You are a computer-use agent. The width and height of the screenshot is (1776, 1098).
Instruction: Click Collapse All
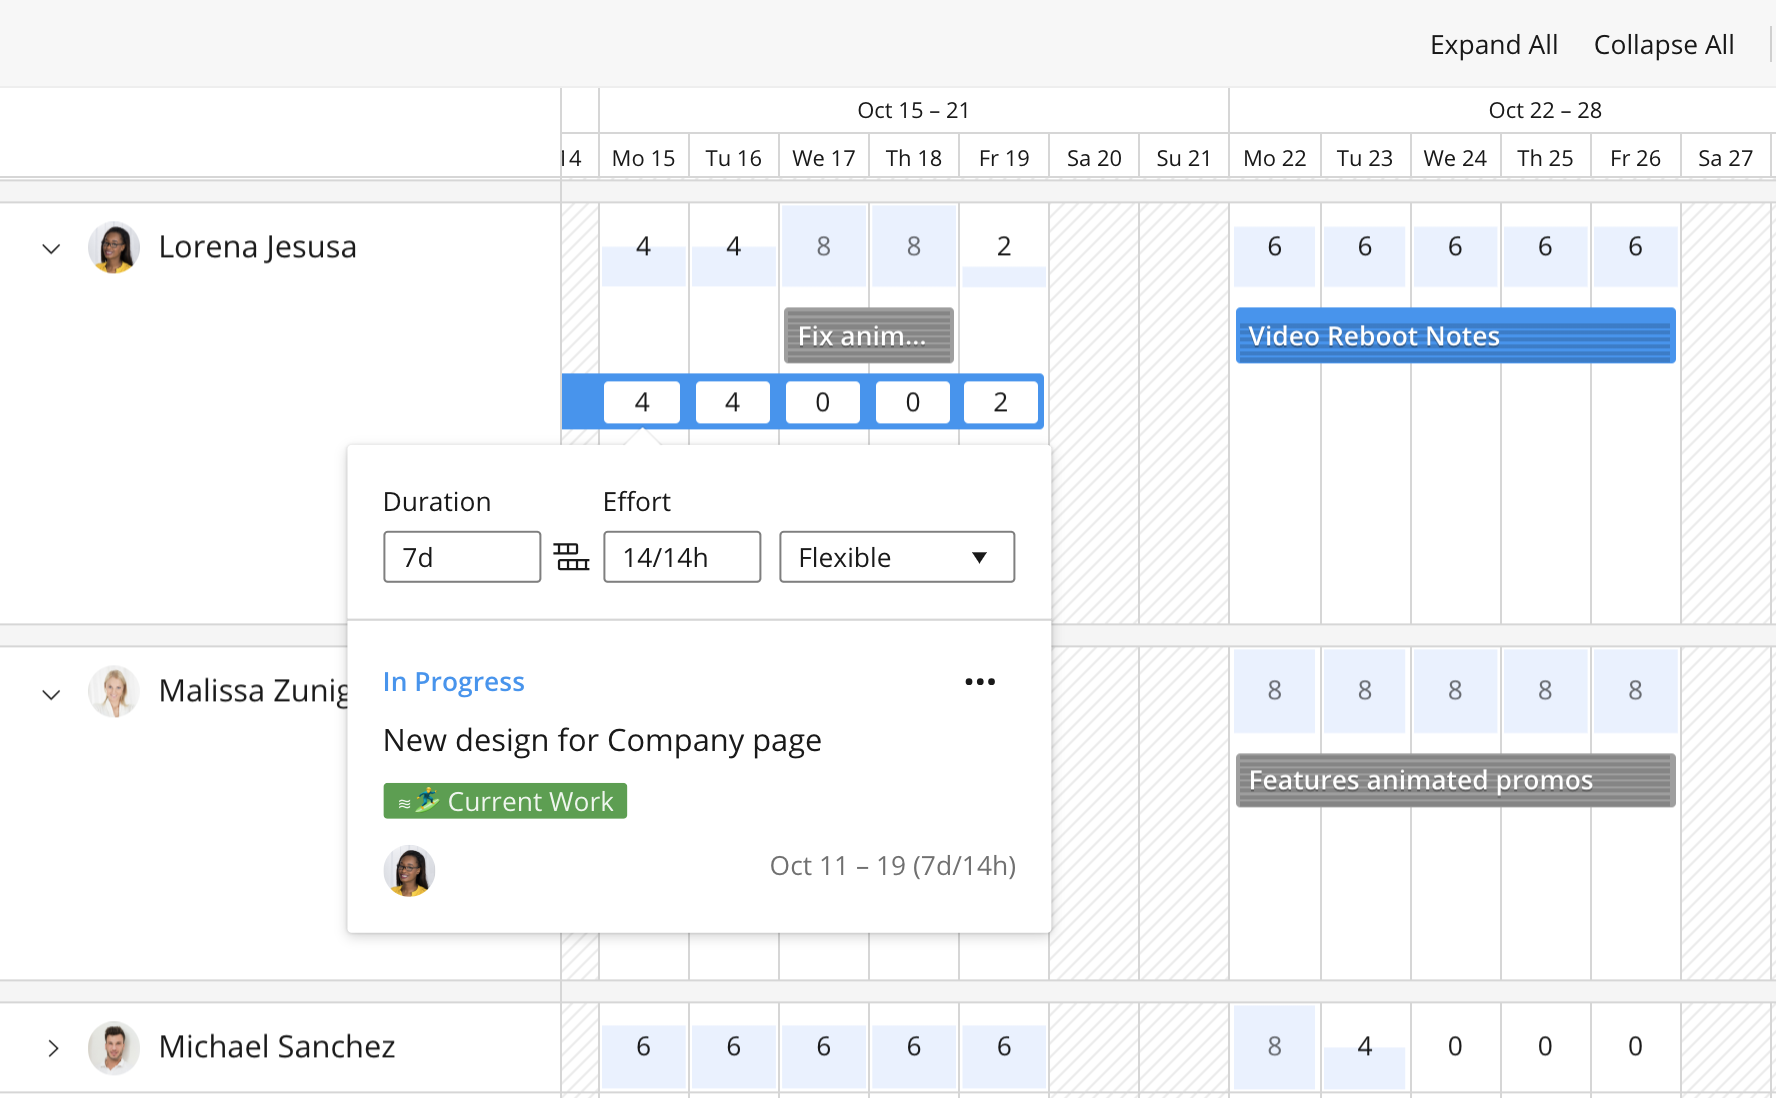(1663, 44)
